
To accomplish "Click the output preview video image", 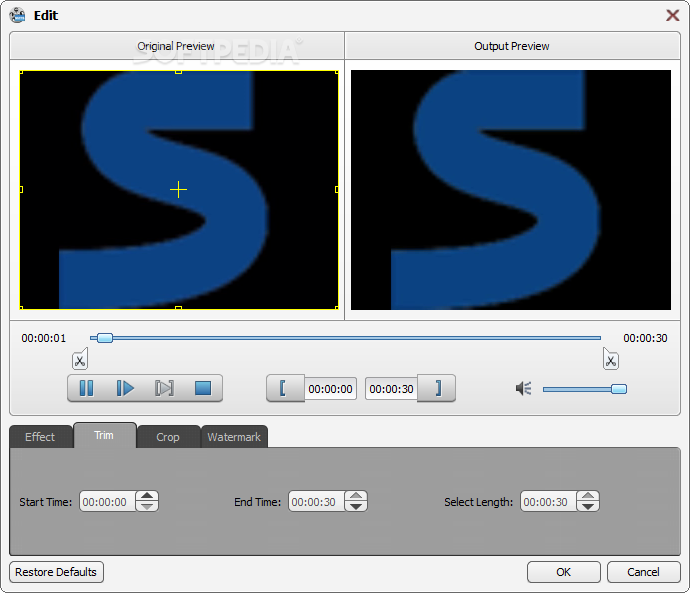I will click(511, 190).
